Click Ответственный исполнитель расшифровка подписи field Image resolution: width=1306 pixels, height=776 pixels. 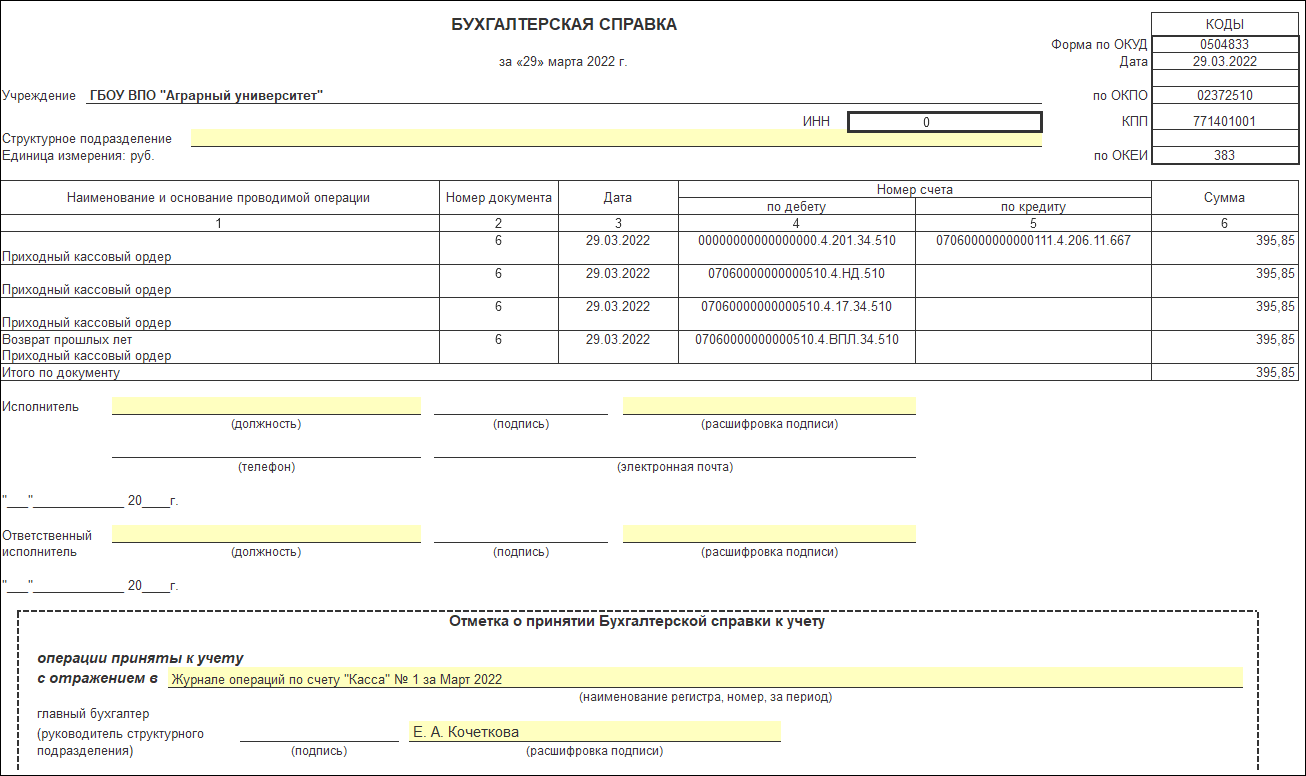(769, 534)
